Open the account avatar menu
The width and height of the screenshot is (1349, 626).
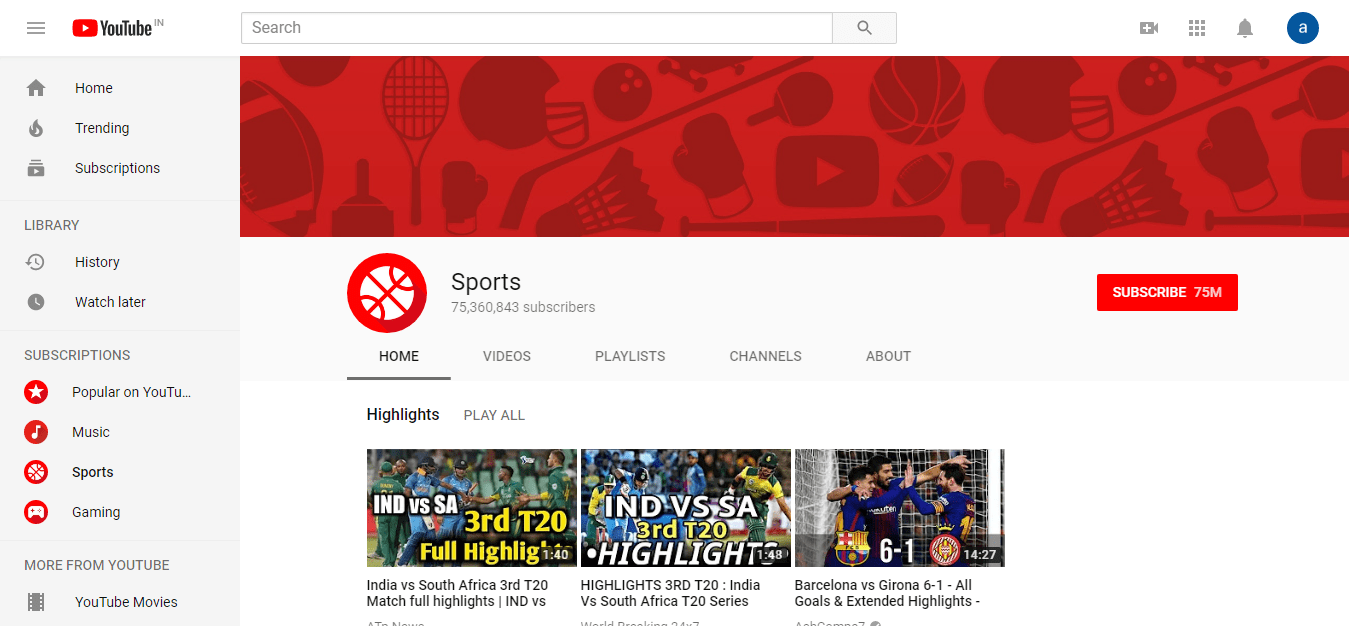pyautogui.click(x=1302, y=27)
